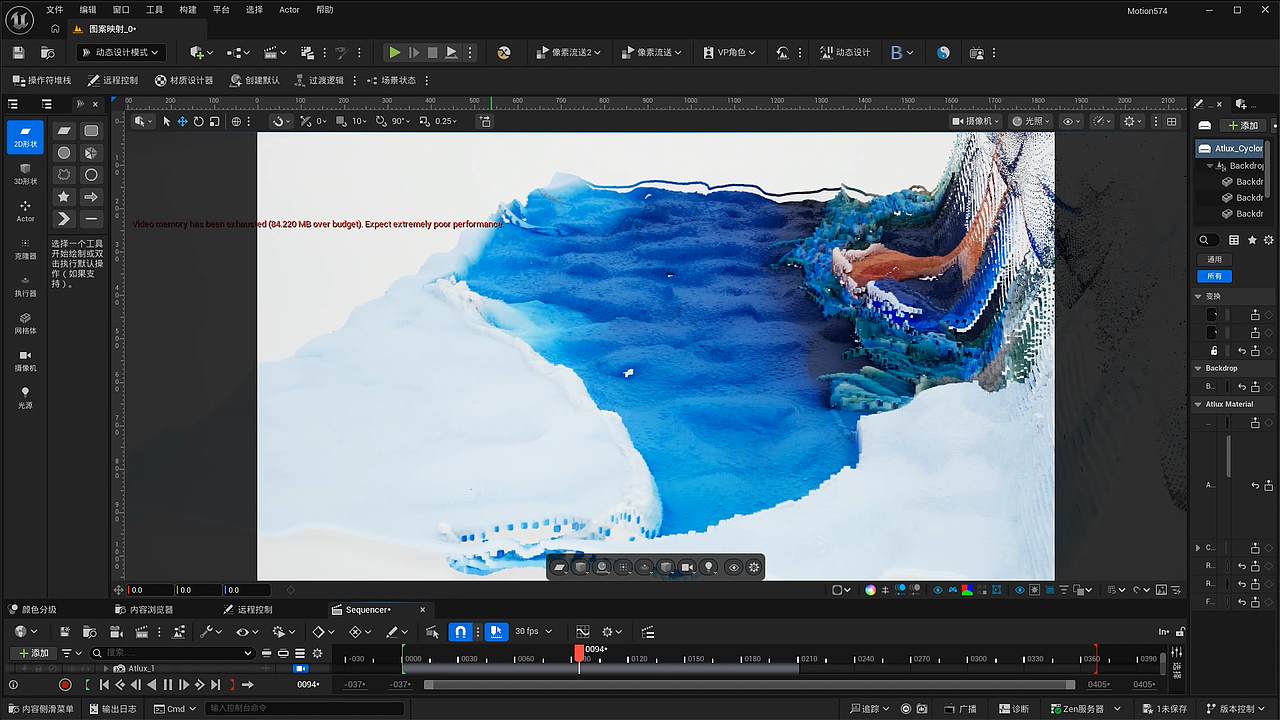Open the 材质设计器 button
This screenshot has width=1280, height=720.
184,80
